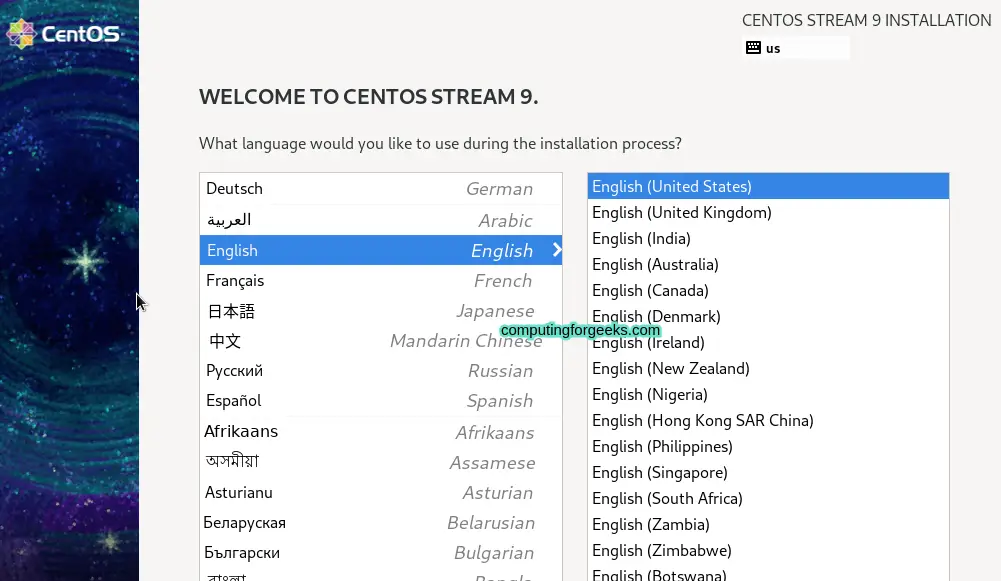Choose English (Nigeria) locale
Viewport: 1001px width, 581px height.
point(768,395)
